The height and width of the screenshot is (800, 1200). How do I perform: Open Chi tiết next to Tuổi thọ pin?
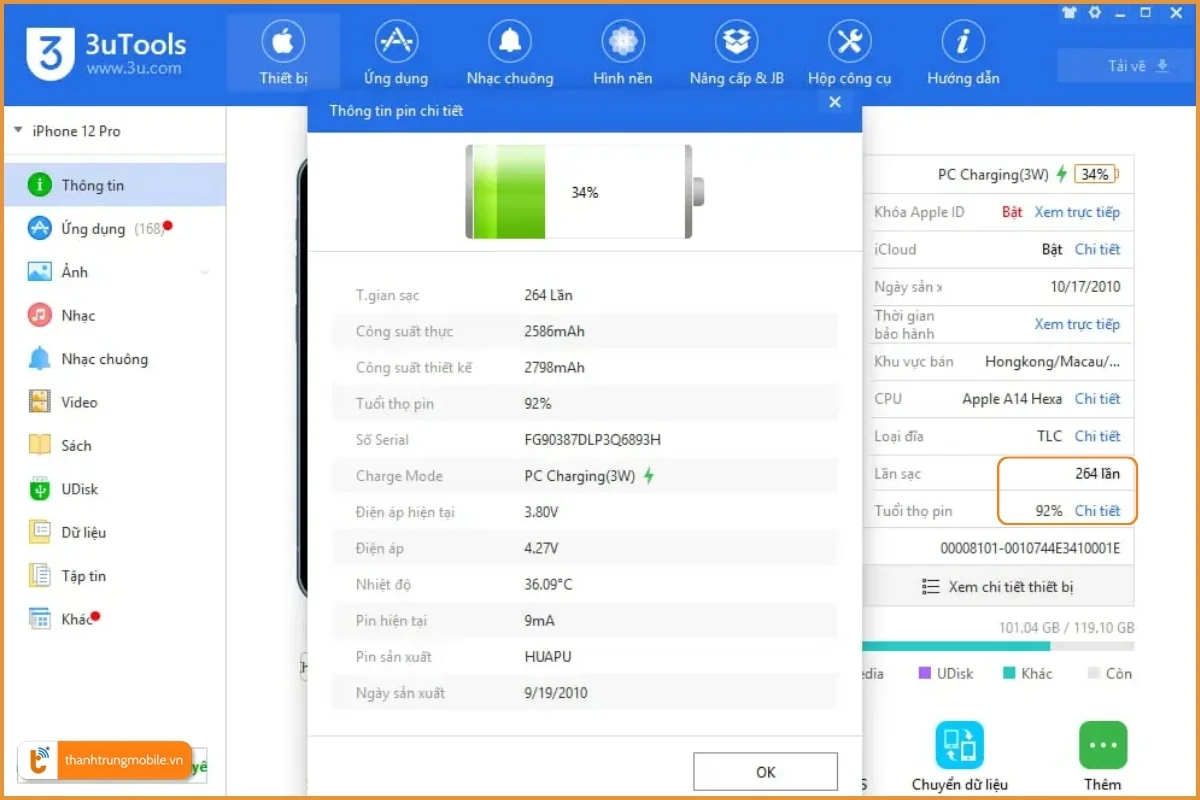pos(1098,510)
